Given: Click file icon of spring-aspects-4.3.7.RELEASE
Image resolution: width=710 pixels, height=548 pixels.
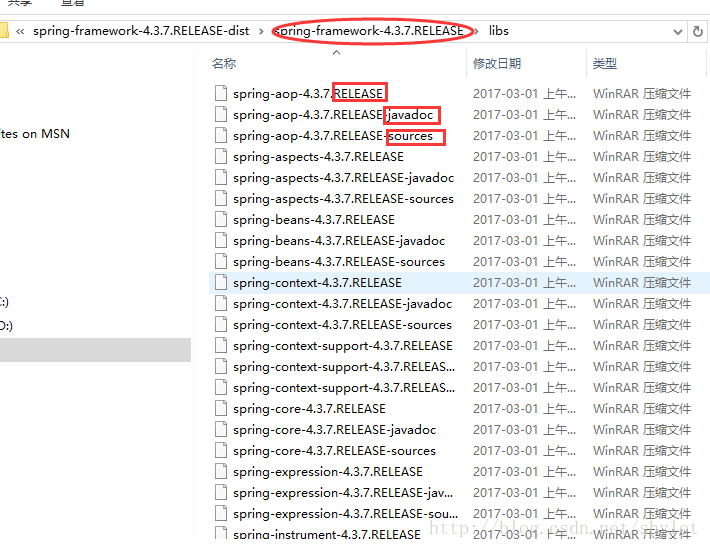Looking at the screenshot, I should click(x=221, y=156).
